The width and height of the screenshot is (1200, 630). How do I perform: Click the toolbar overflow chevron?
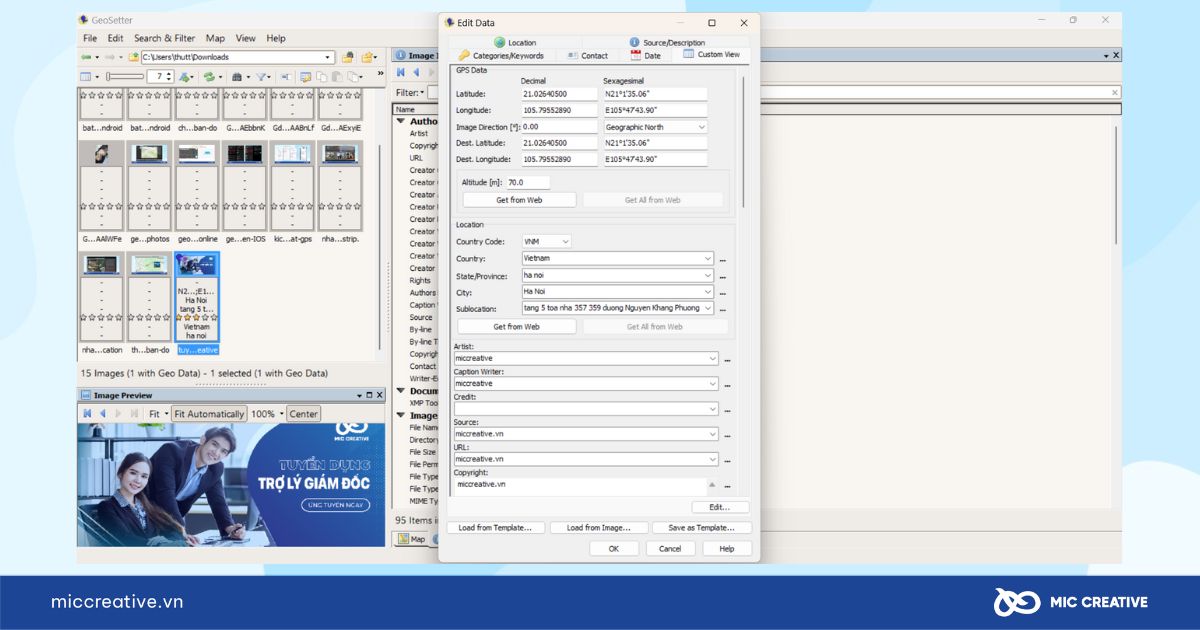click(380, 75)
